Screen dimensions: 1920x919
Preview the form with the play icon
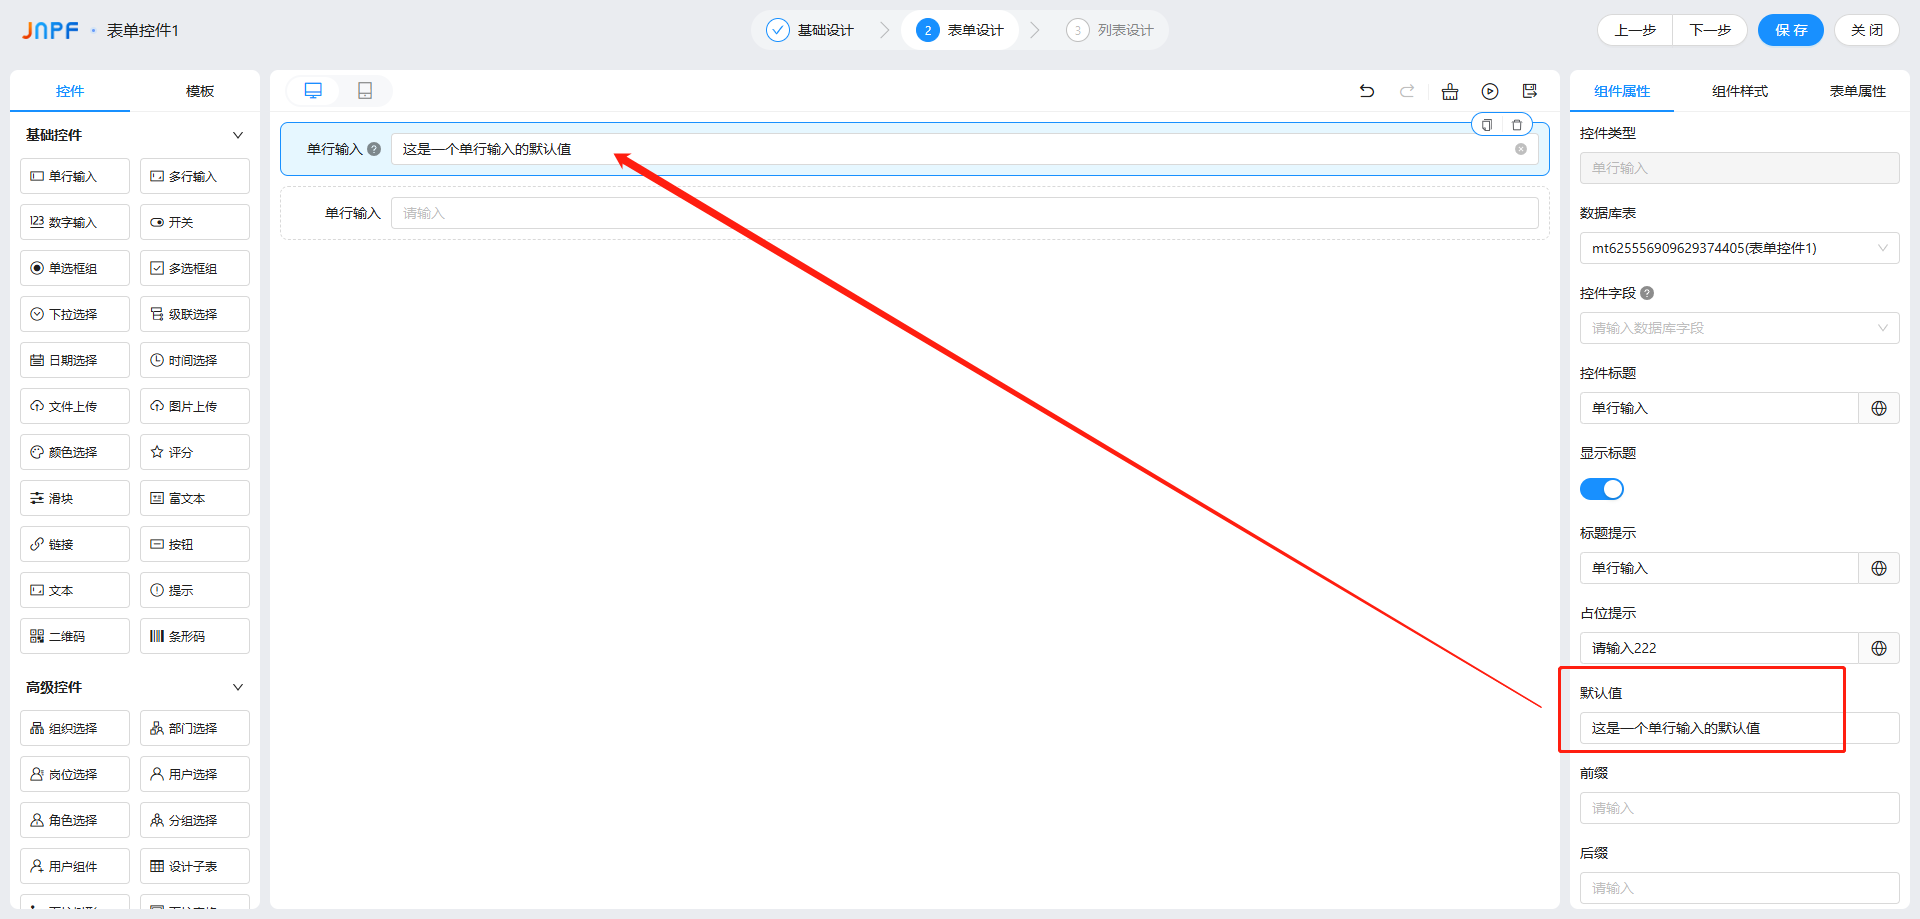(x=1490, y=91)
